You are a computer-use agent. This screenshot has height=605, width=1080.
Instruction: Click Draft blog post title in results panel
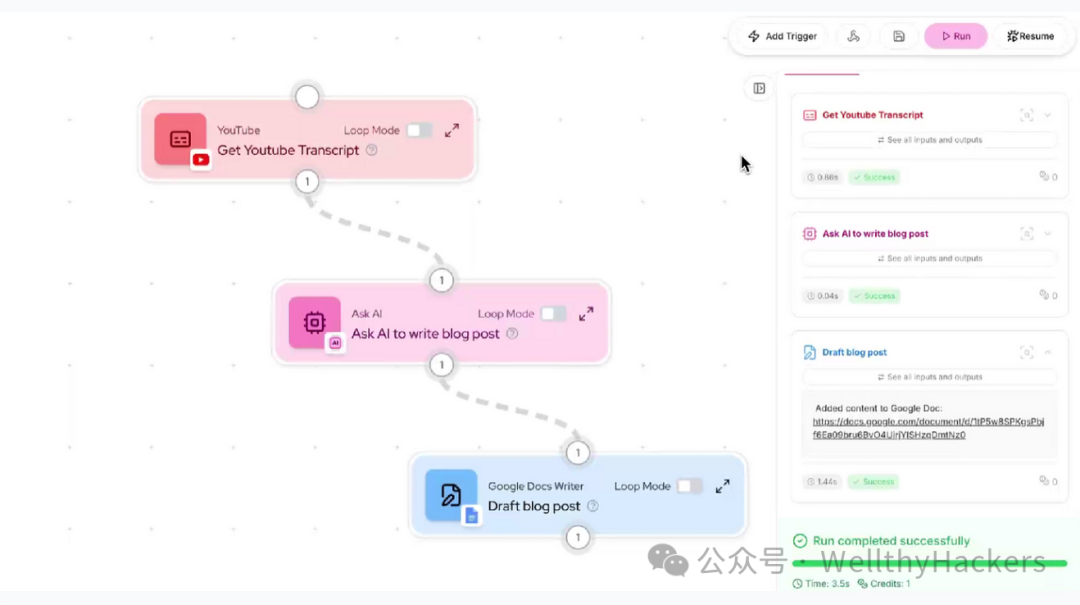click(854, 352)
